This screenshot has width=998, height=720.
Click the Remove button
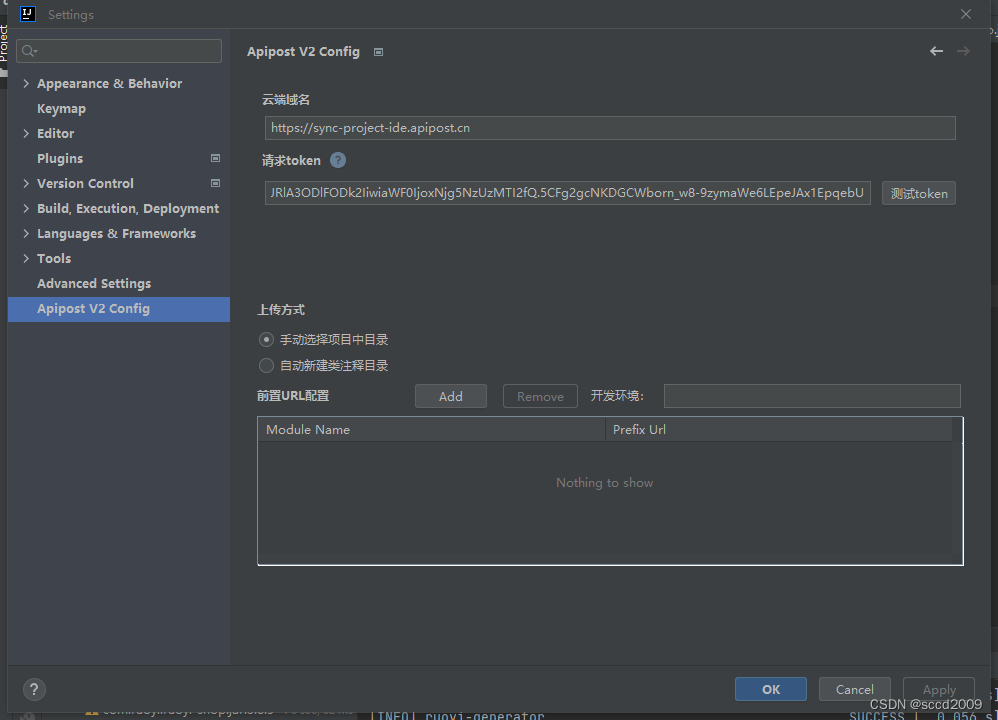click(x=540, y=396)
